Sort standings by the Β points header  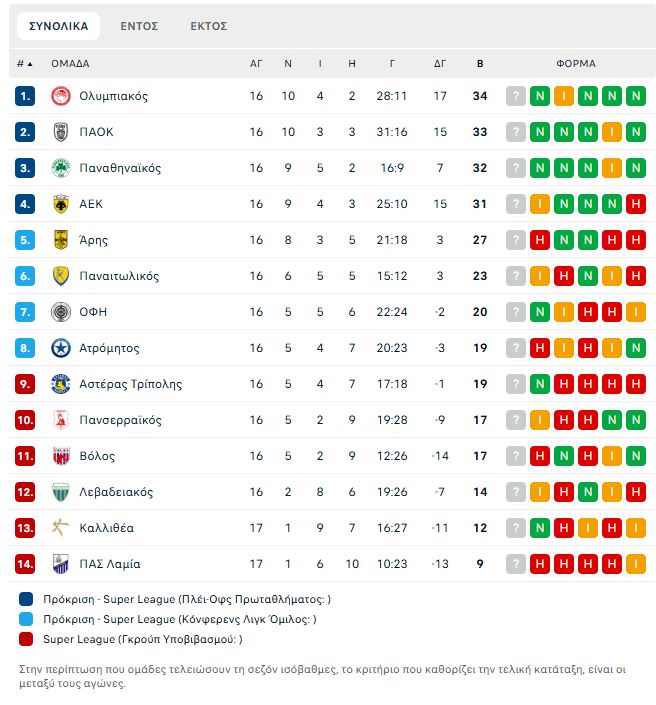480,64
